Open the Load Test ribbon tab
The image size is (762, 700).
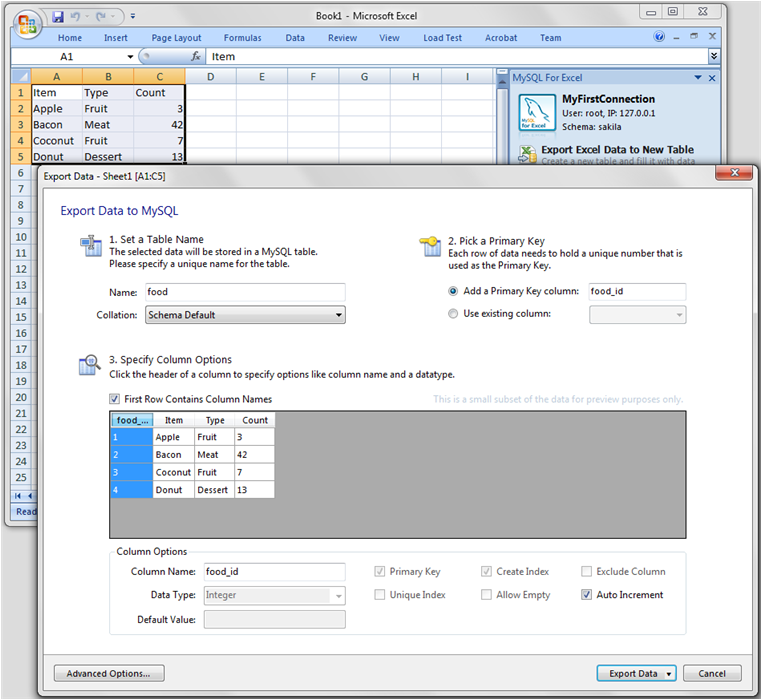442,38
